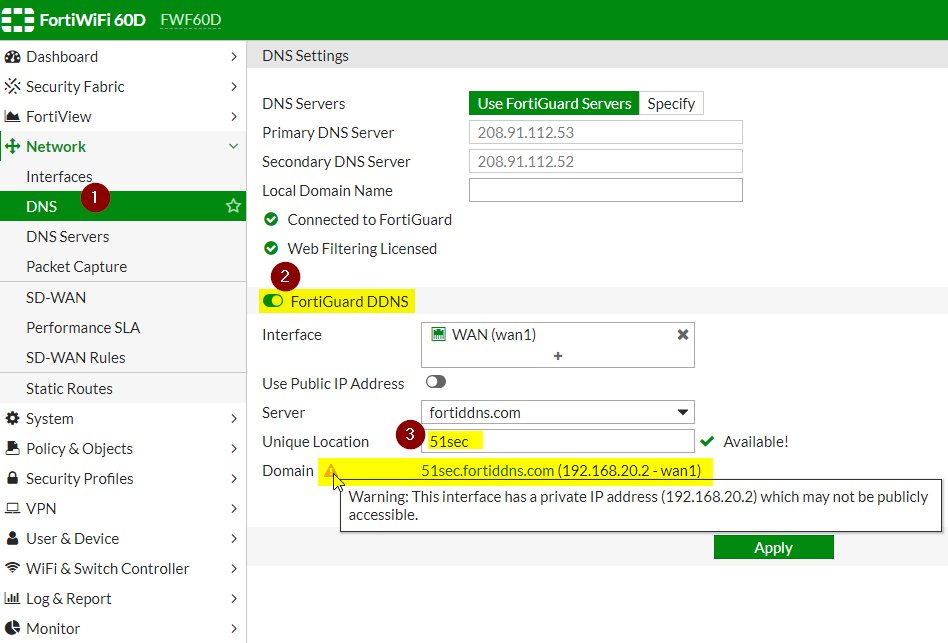
Task: Open the SD-WAN Rules page
Action: pos(123,358)
